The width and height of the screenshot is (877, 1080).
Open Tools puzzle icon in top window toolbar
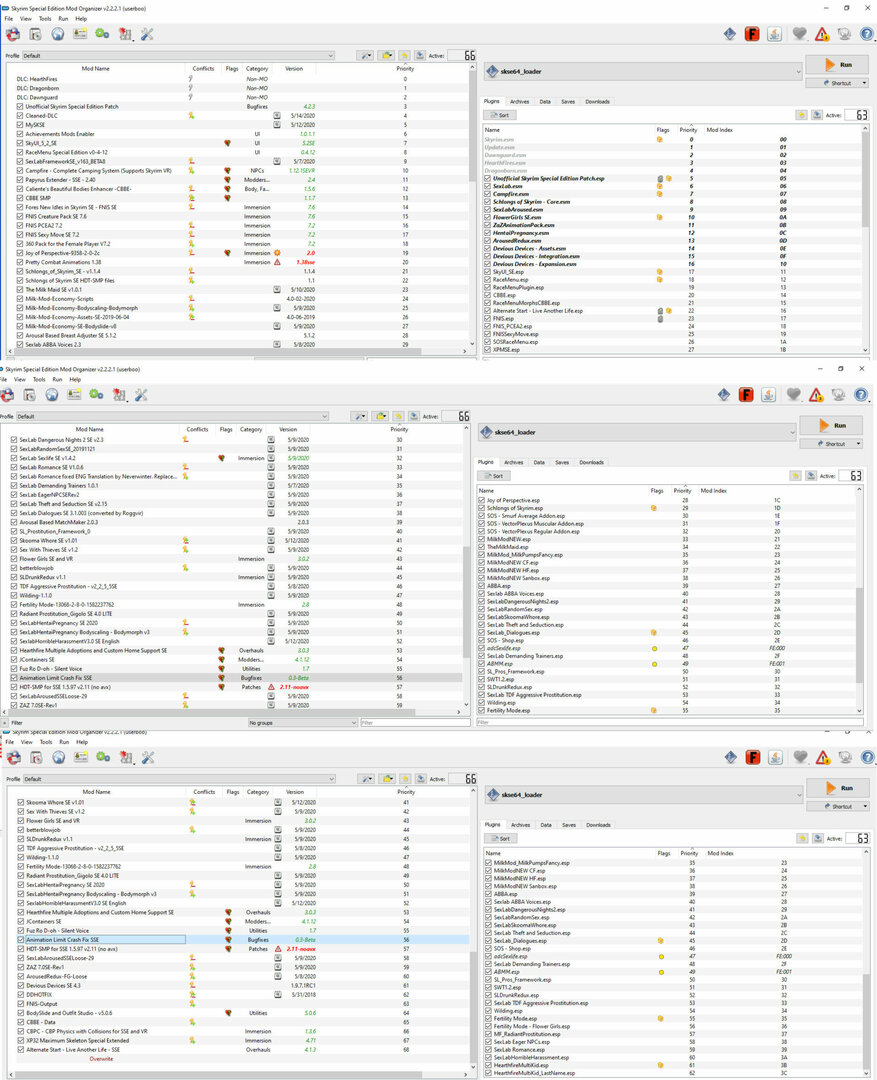(x=125, y=34)
